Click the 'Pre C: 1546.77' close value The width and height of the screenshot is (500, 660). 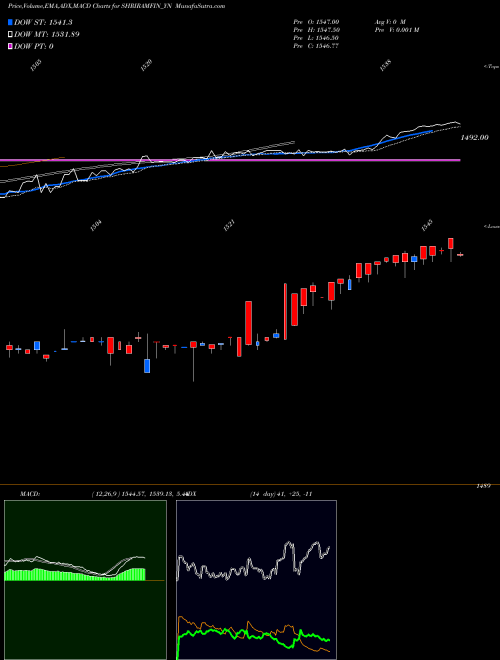pos(316,46)
